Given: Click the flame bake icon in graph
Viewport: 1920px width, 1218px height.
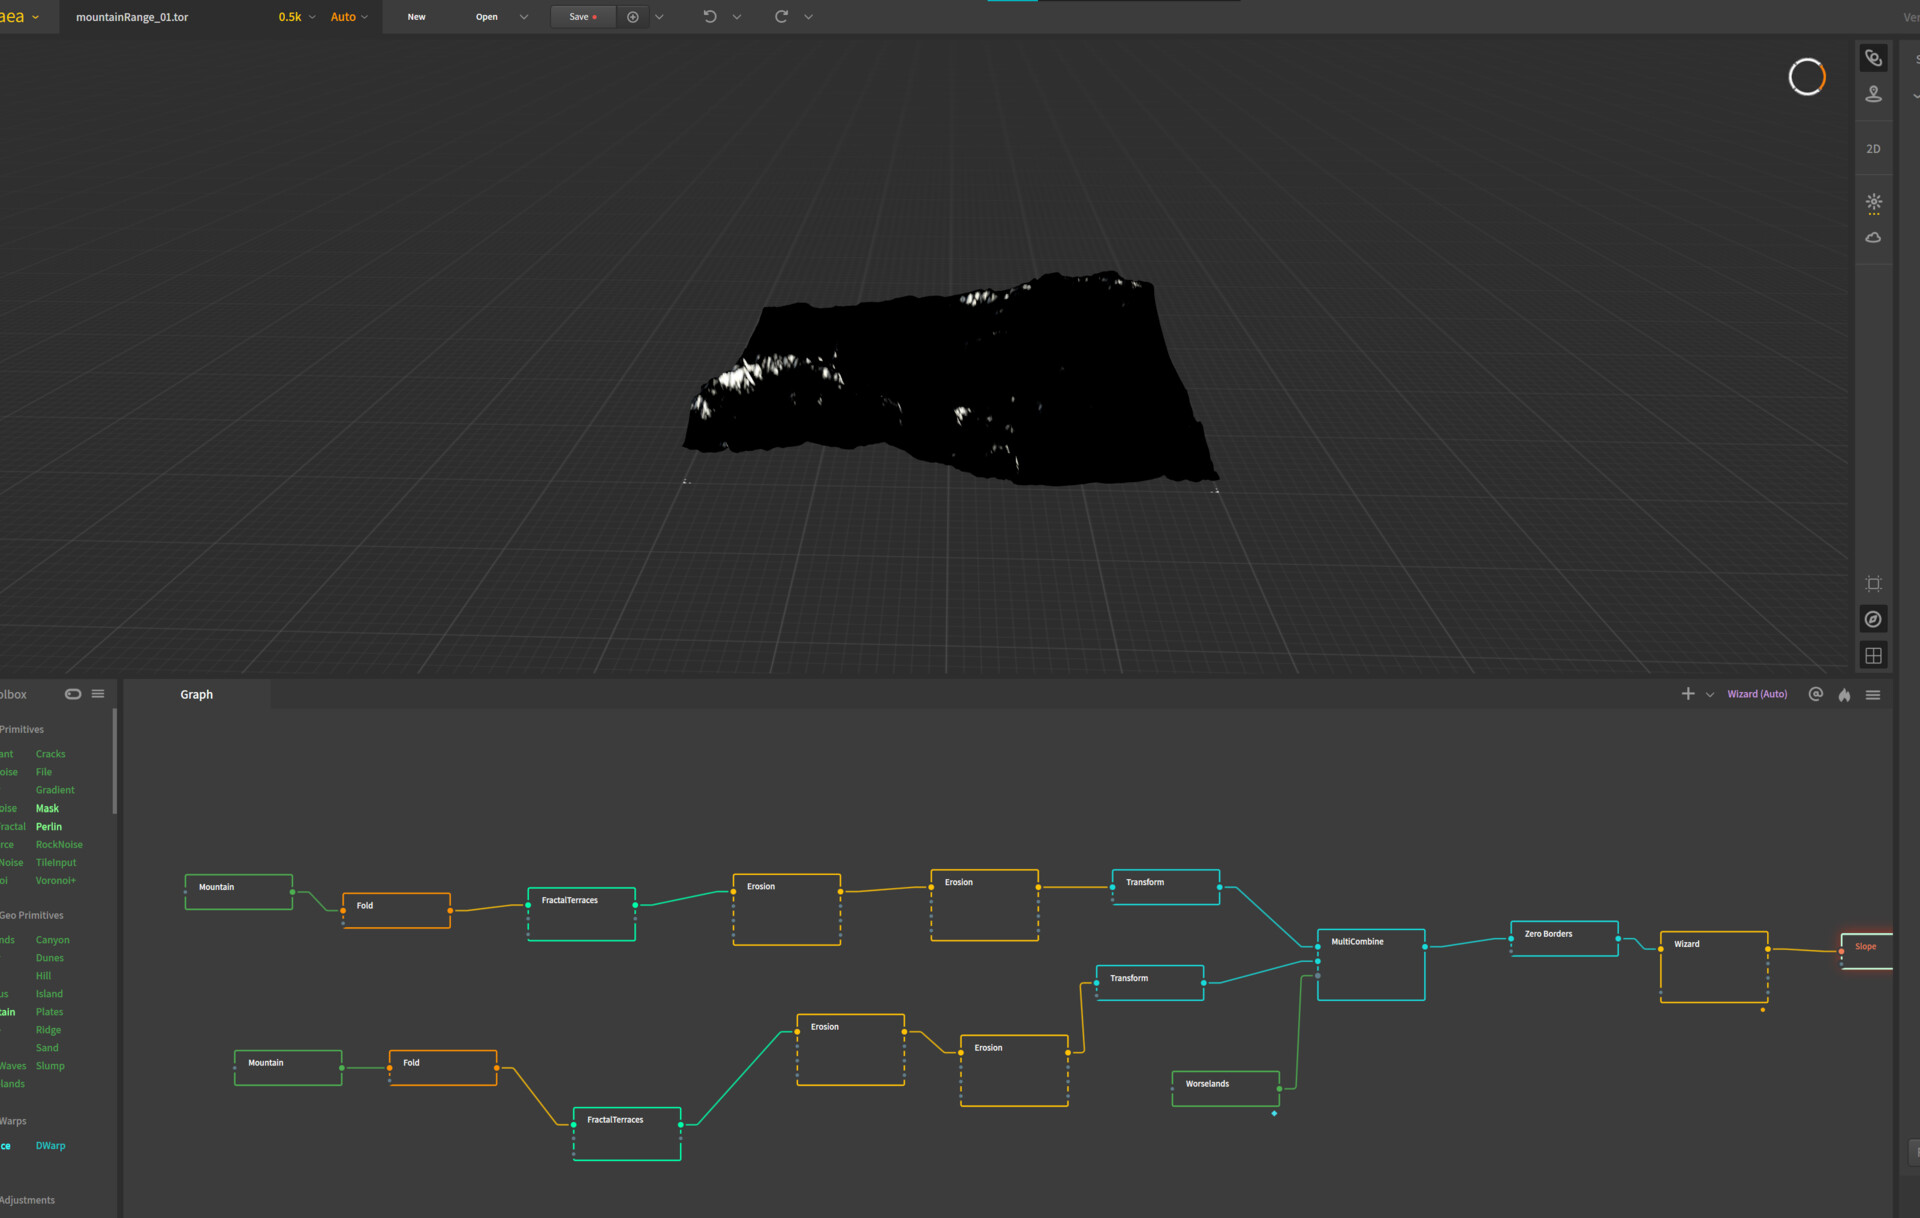Looking at the screenshot, I should point(1844,695).
